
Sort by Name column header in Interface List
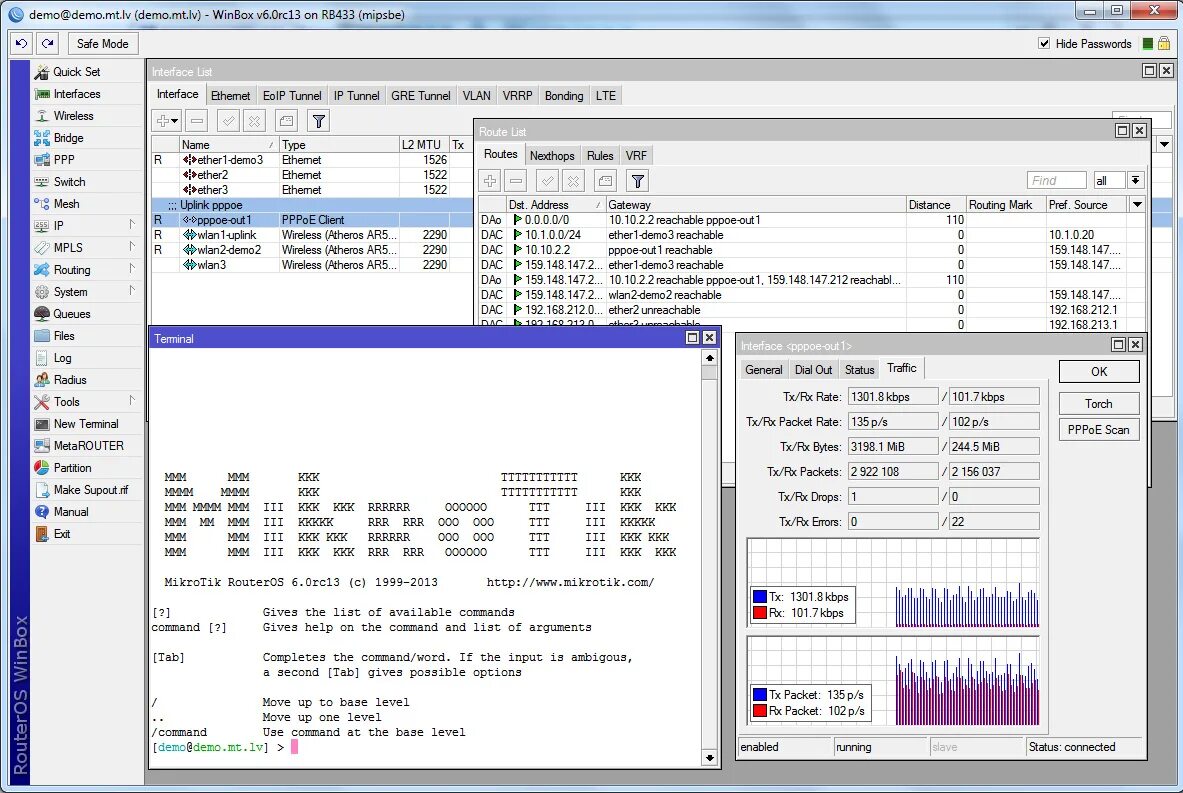tap(228, 144)
